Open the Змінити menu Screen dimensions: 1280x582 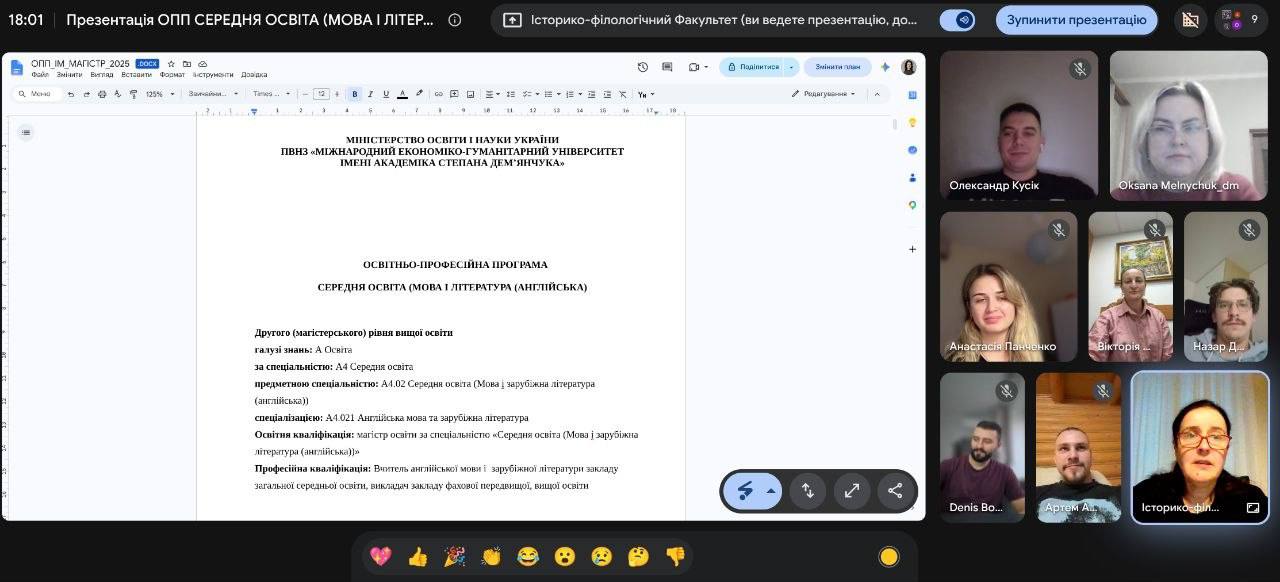[69, 75]
